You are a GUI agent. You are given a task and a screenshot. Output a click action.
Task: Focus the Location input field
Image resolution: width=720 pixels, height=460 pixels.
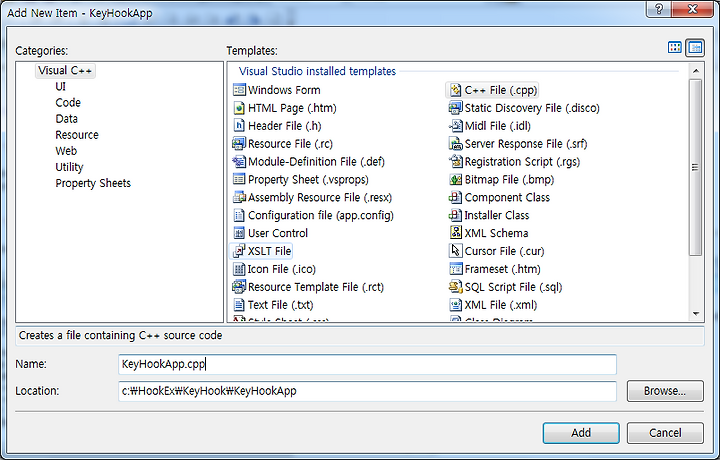click(x=367, y=391)
